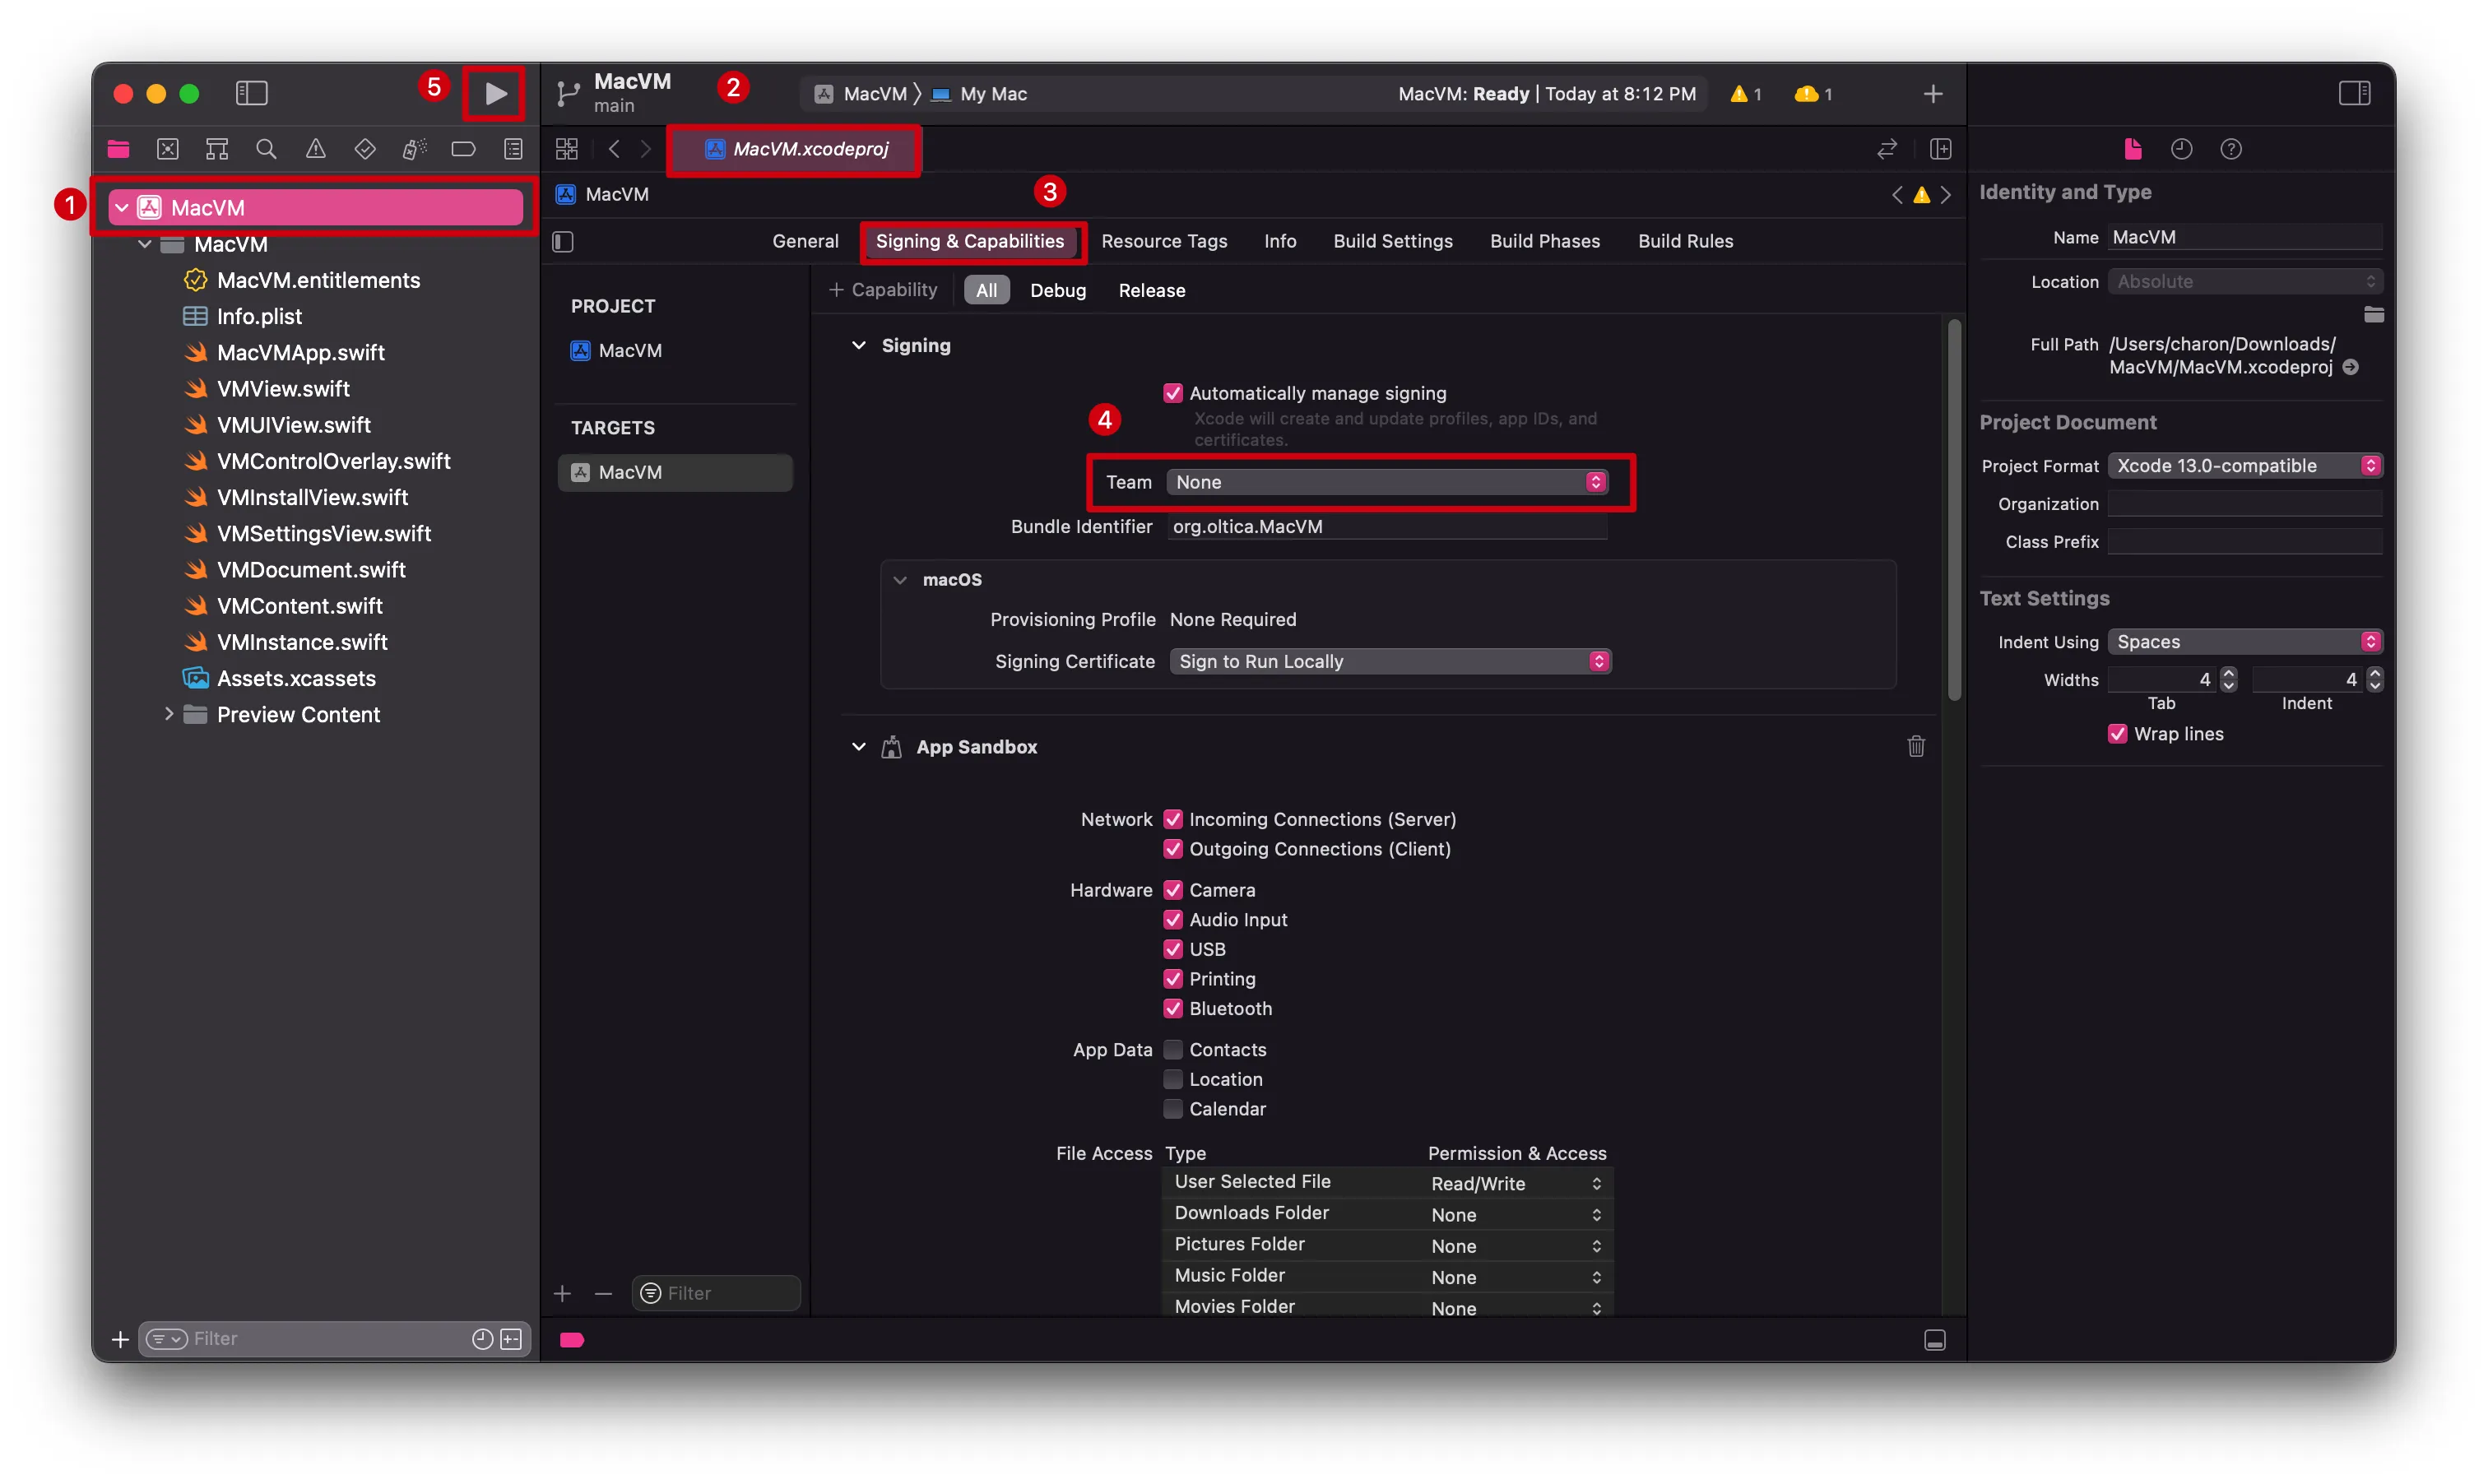Toggle the Camera hardware checkbox
This screenshot has height=1484, width=2488.
1173,890
